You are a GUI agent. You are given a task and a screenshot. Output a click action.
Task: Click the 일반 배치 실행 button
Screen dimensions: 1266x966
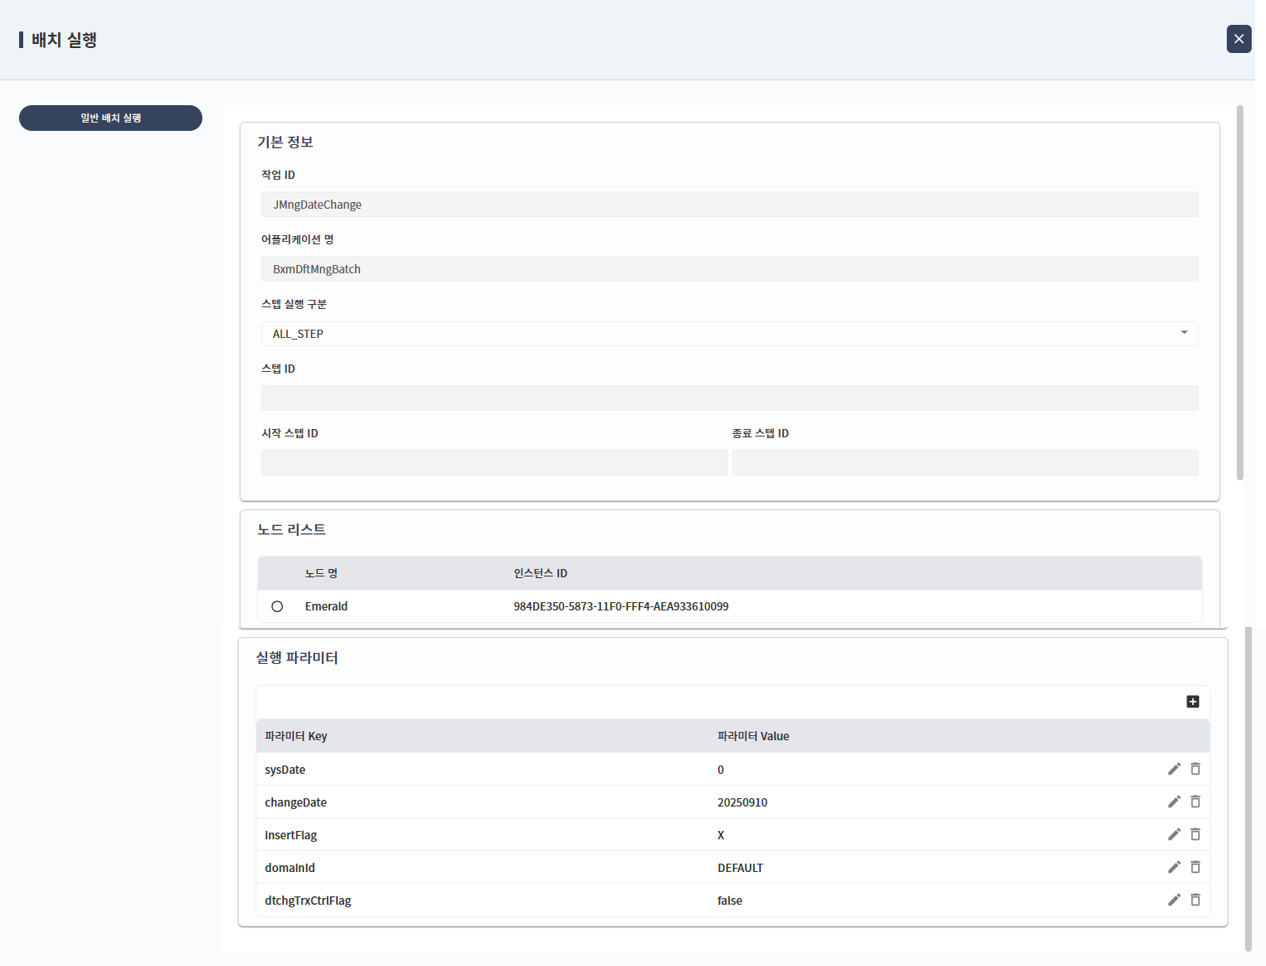(x=111, y=118)
